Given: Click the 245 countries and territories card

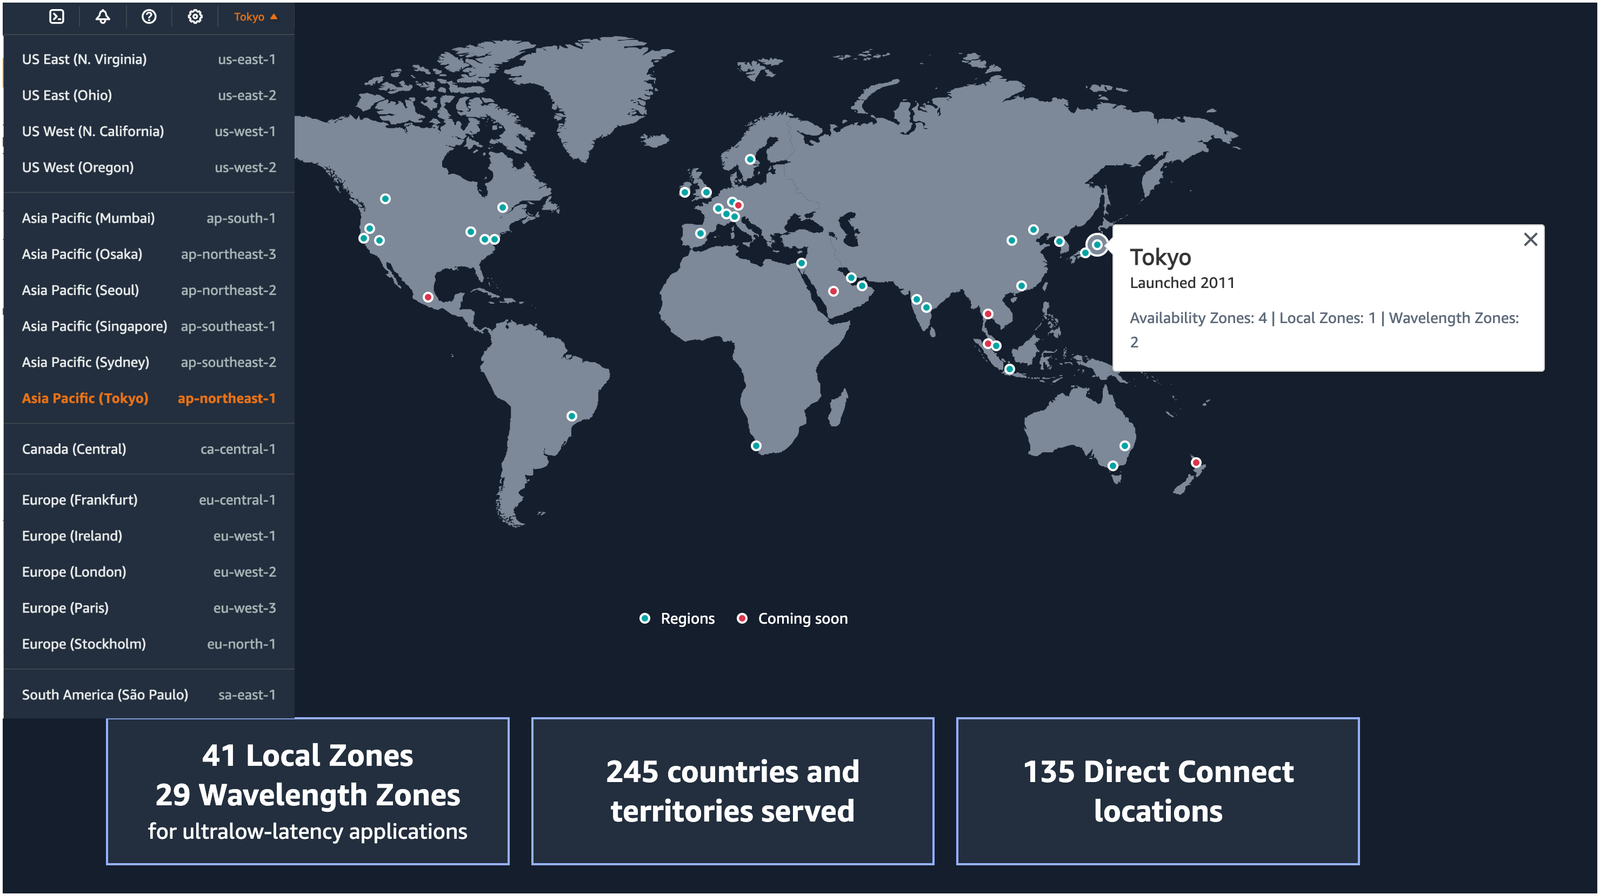Looking at the screenshot, I should tap(733, 791).
